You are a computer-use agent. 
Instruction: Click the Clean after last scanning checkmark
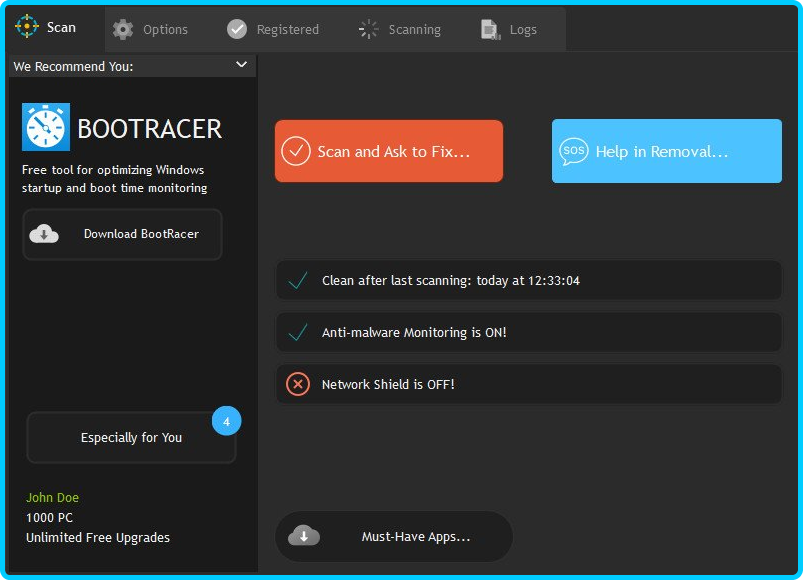pos(298,281)
